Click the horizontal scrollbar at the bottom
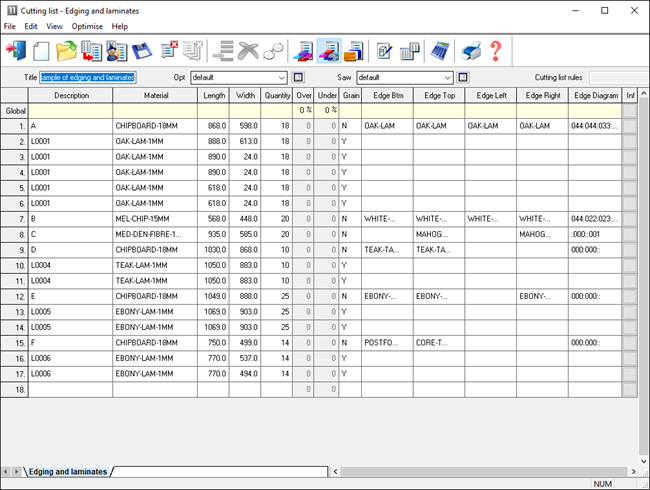This screenshot has width=650, height=490. (x=380, y=471)
